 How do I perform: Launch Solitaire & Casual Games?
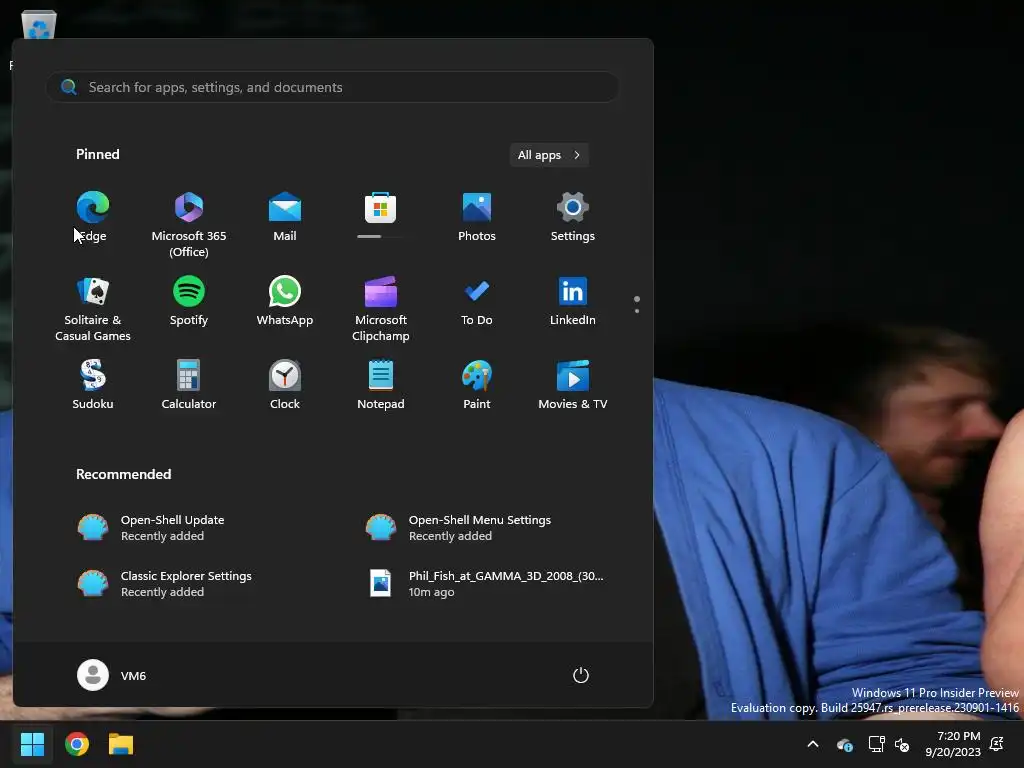coord(93,308)
